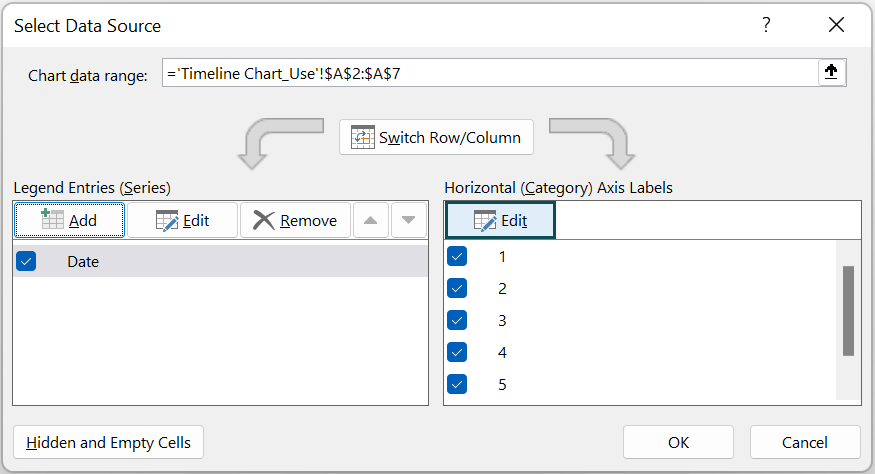Edit the selected legend series

point(182,220)
